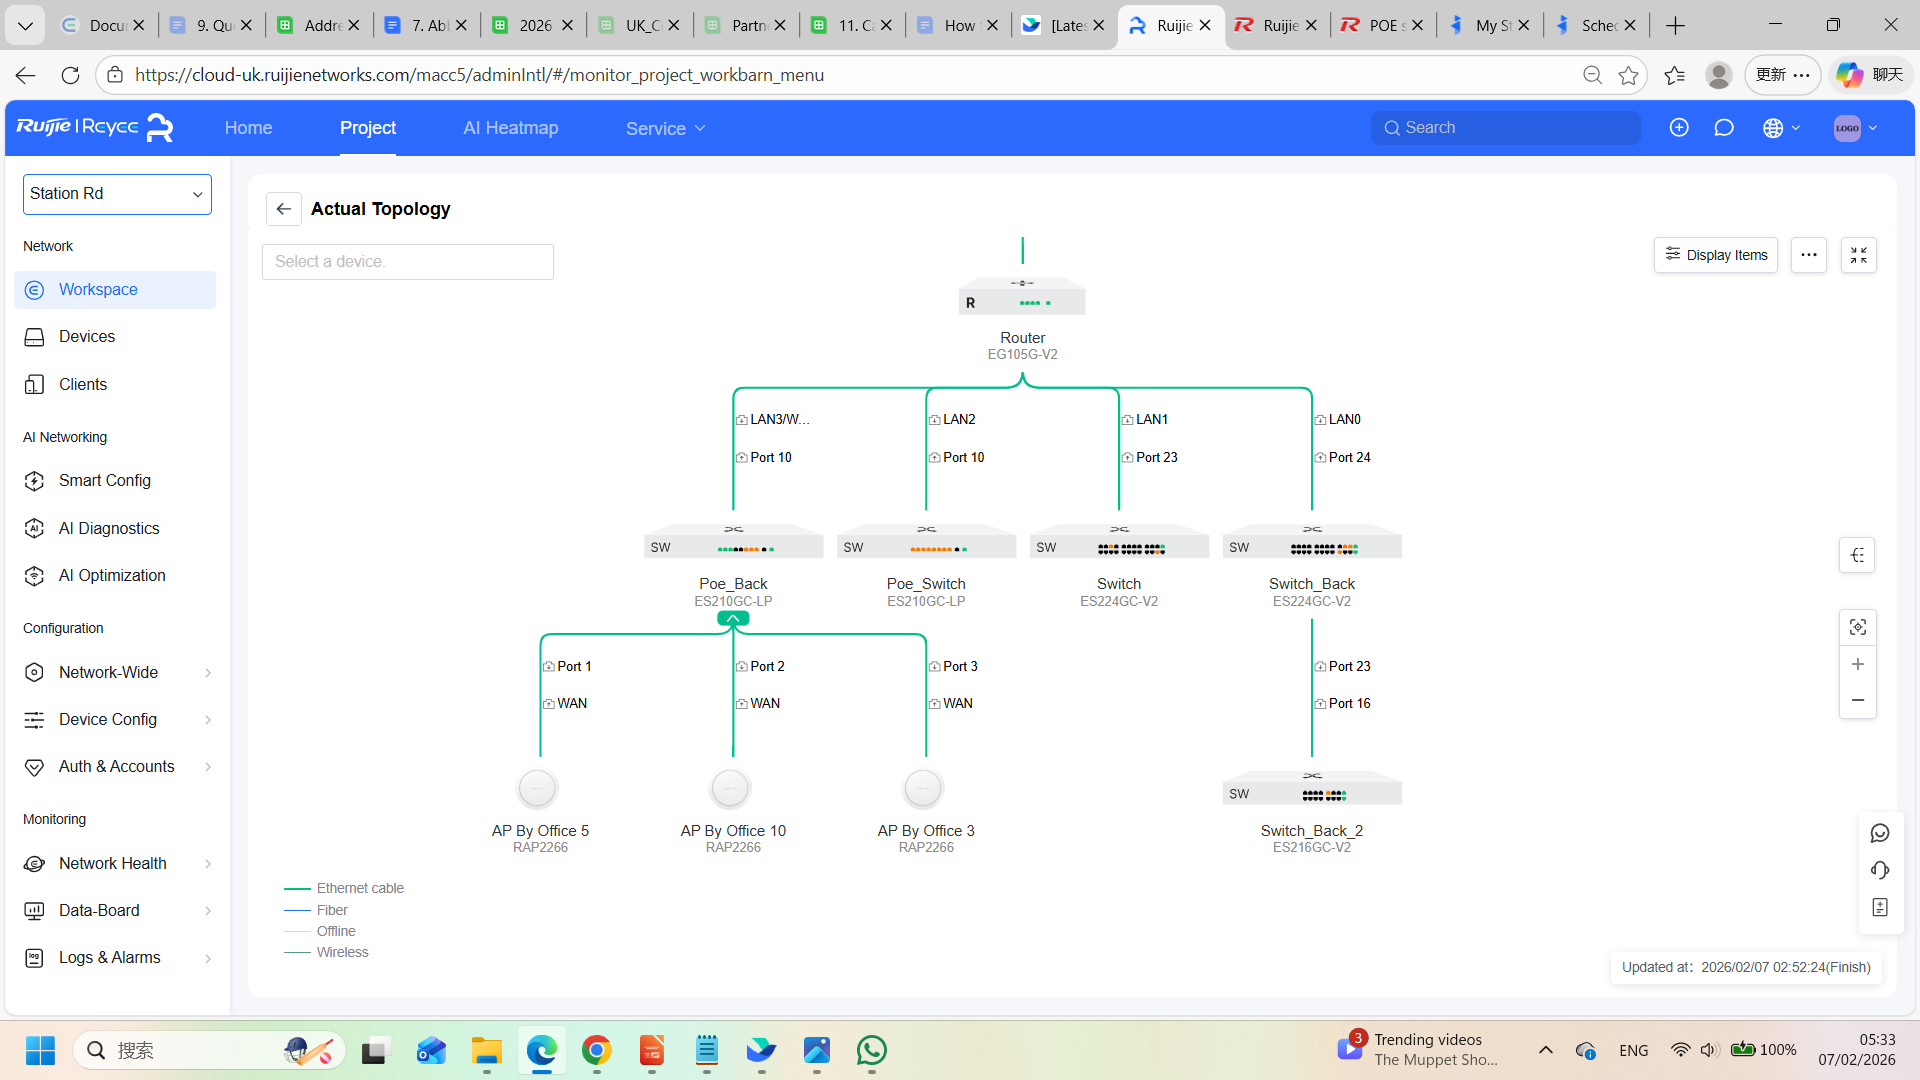Image resolution: width=1920 pixels, height=1080 pixels.
Task: Exit fullscreen topology view icon
Action: [1858, 255]
